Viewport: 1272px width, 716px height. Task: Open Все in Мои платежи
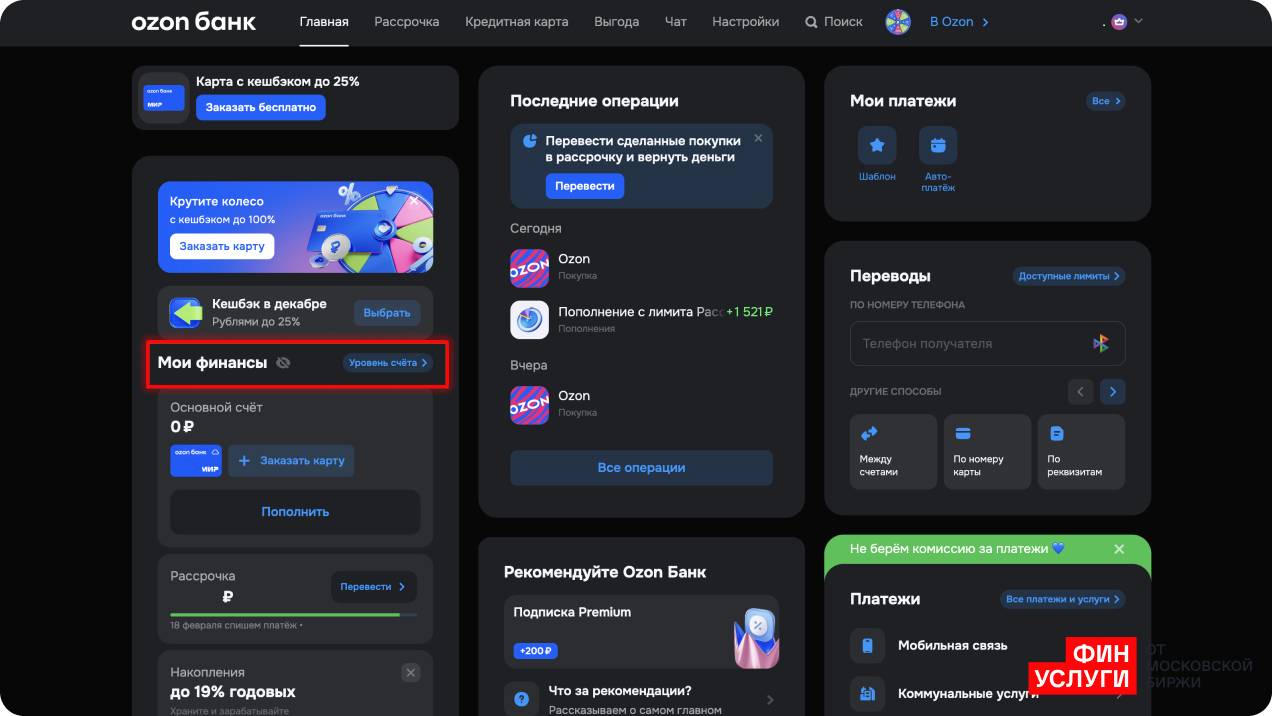[1105, 101]
